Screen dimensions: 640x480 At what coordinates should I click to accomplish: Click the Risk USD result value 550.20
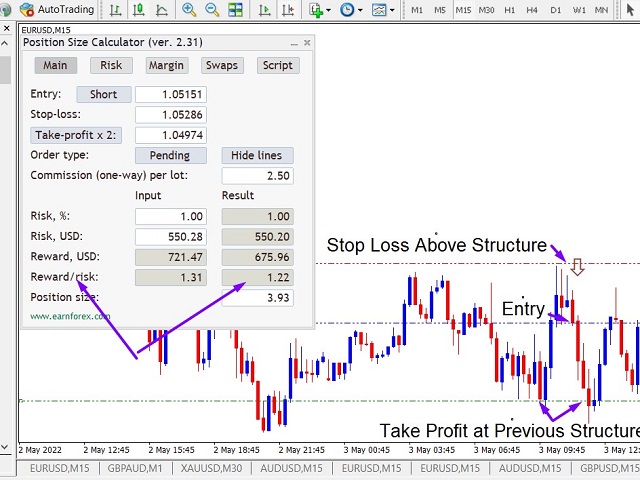click(x=257, y=237)
